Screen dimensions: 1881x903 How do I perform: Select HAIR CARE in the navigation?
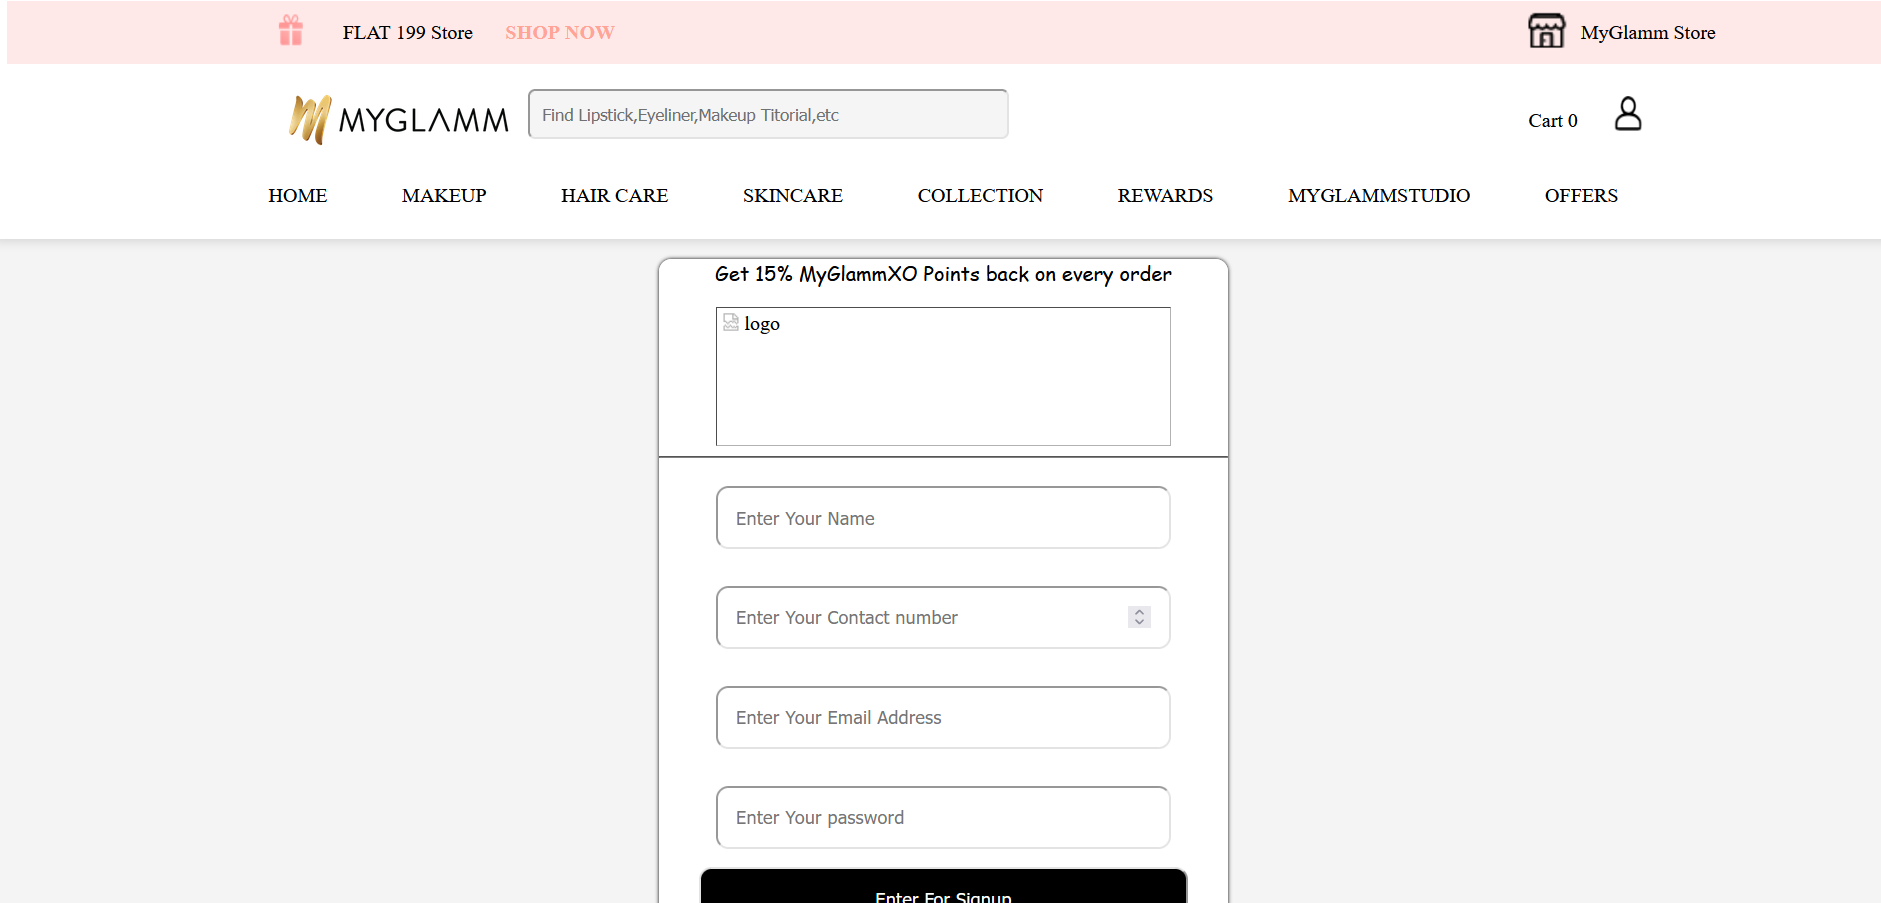pyautogui.click(x=614, y=196)
